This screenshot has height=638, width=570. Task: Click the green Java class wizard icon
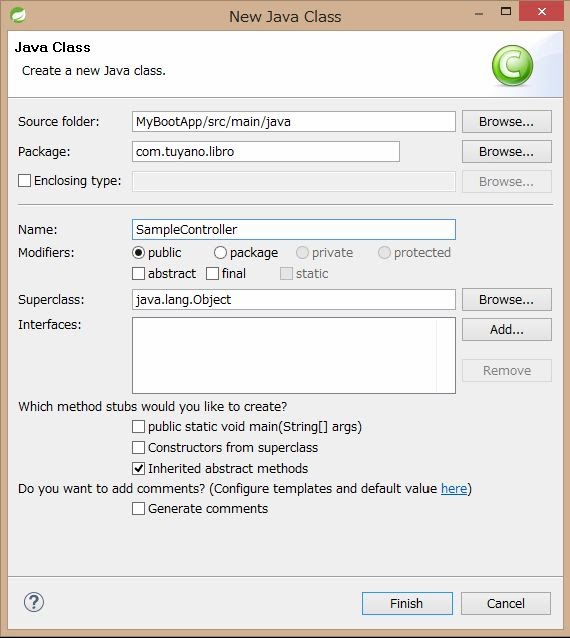tap(512, 65)
